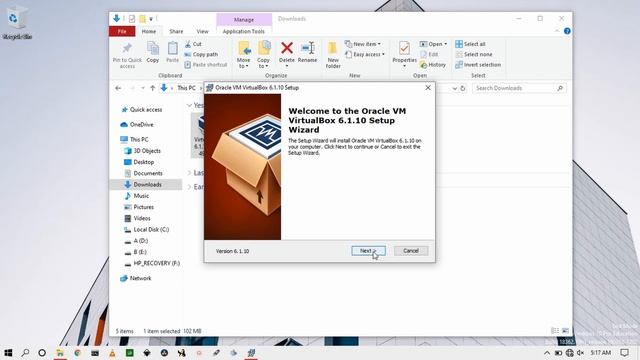Click the Windows Start button
Viewport: 640px width, 360px height.
coord(8,353)
